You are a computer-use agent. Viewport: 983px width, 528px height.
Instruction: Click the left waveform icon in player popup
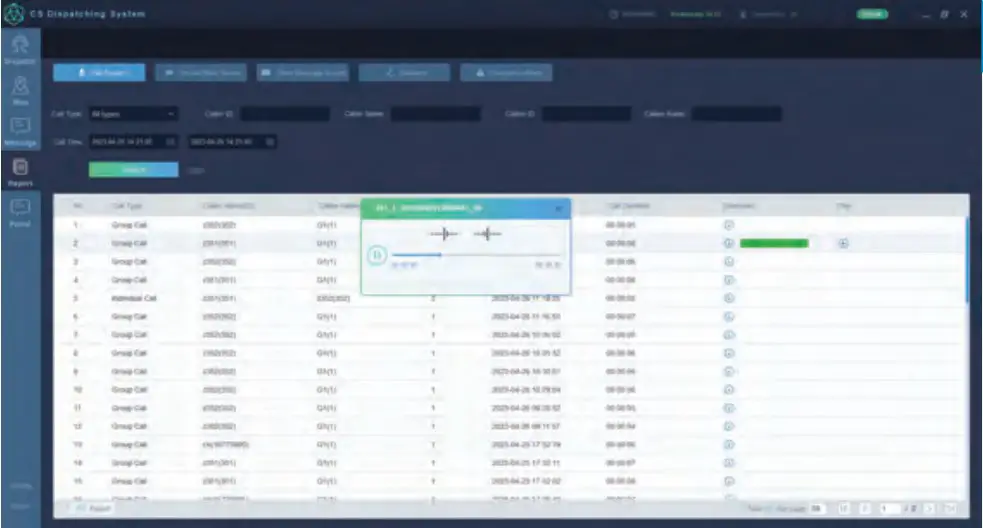pyautogui.click(x=444, y=234)
